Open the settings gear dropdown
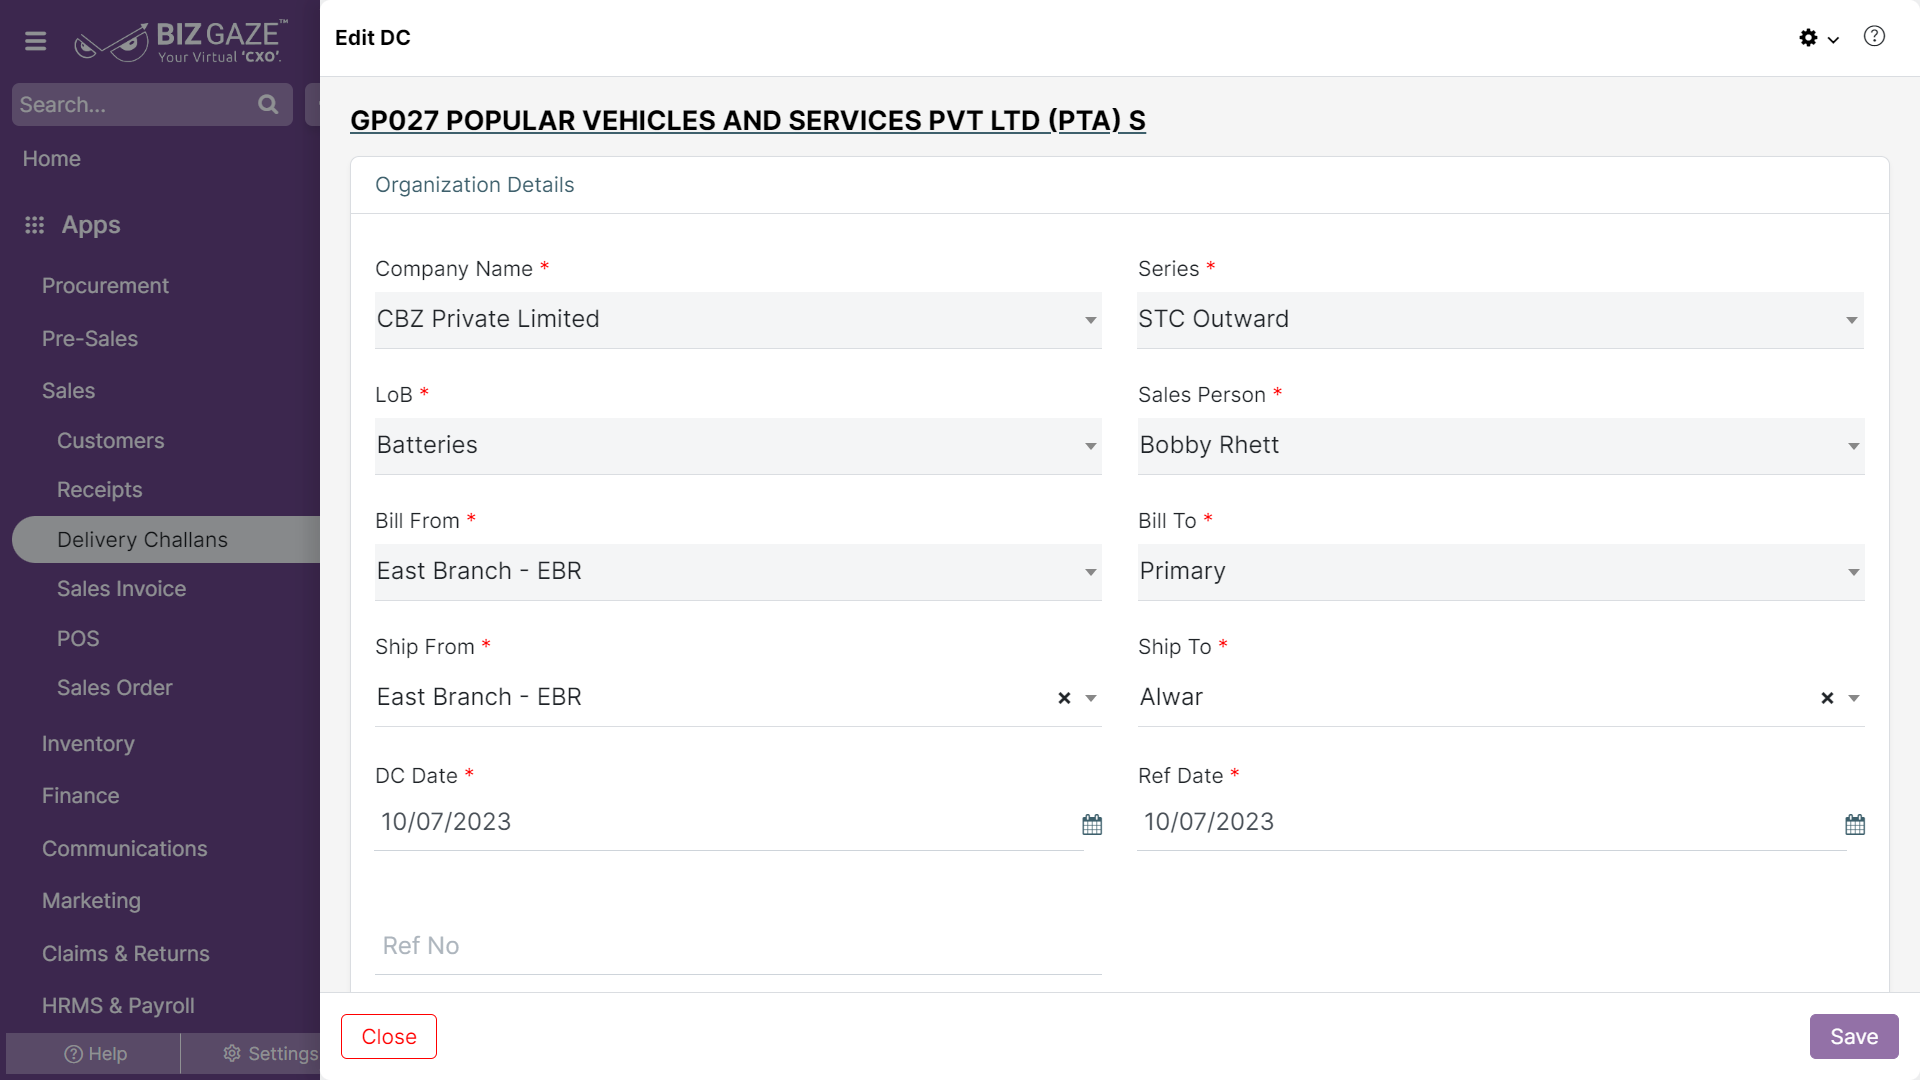The height and width of the screenshot is (1080, 1920). coord(1819,38)
